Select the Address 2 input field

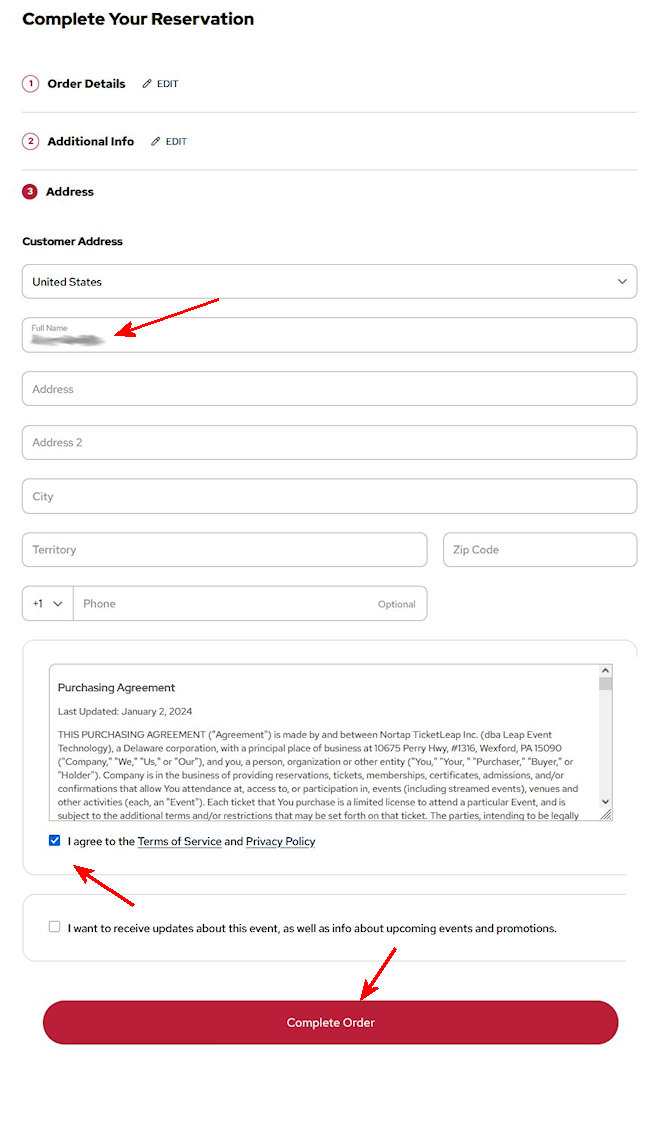tap(329, 443)
